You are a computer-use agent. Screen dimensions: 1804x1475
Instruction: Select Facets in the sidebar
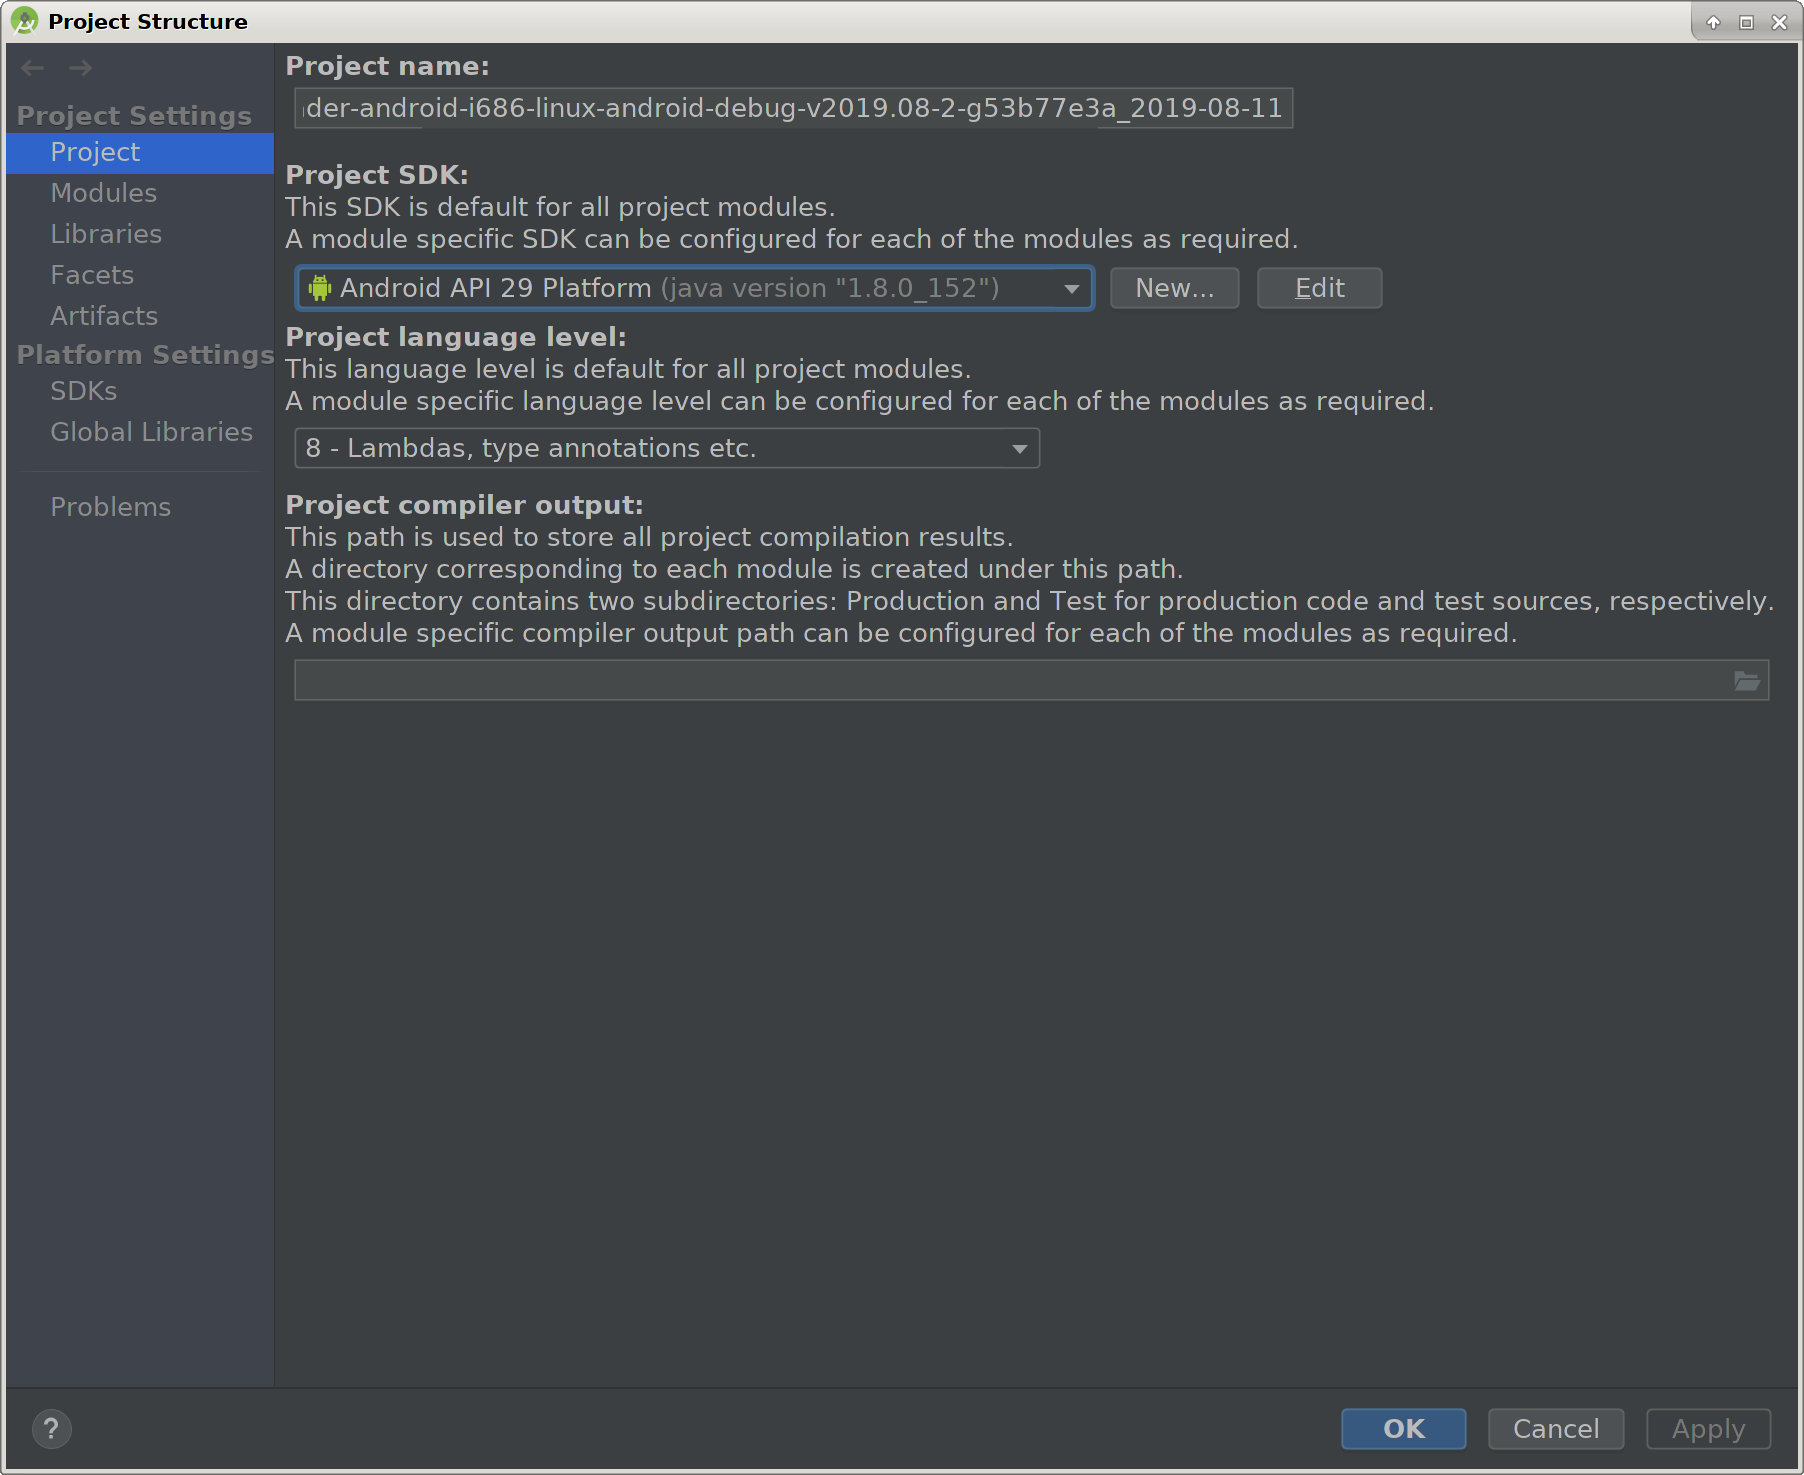[x=91, y=274]
